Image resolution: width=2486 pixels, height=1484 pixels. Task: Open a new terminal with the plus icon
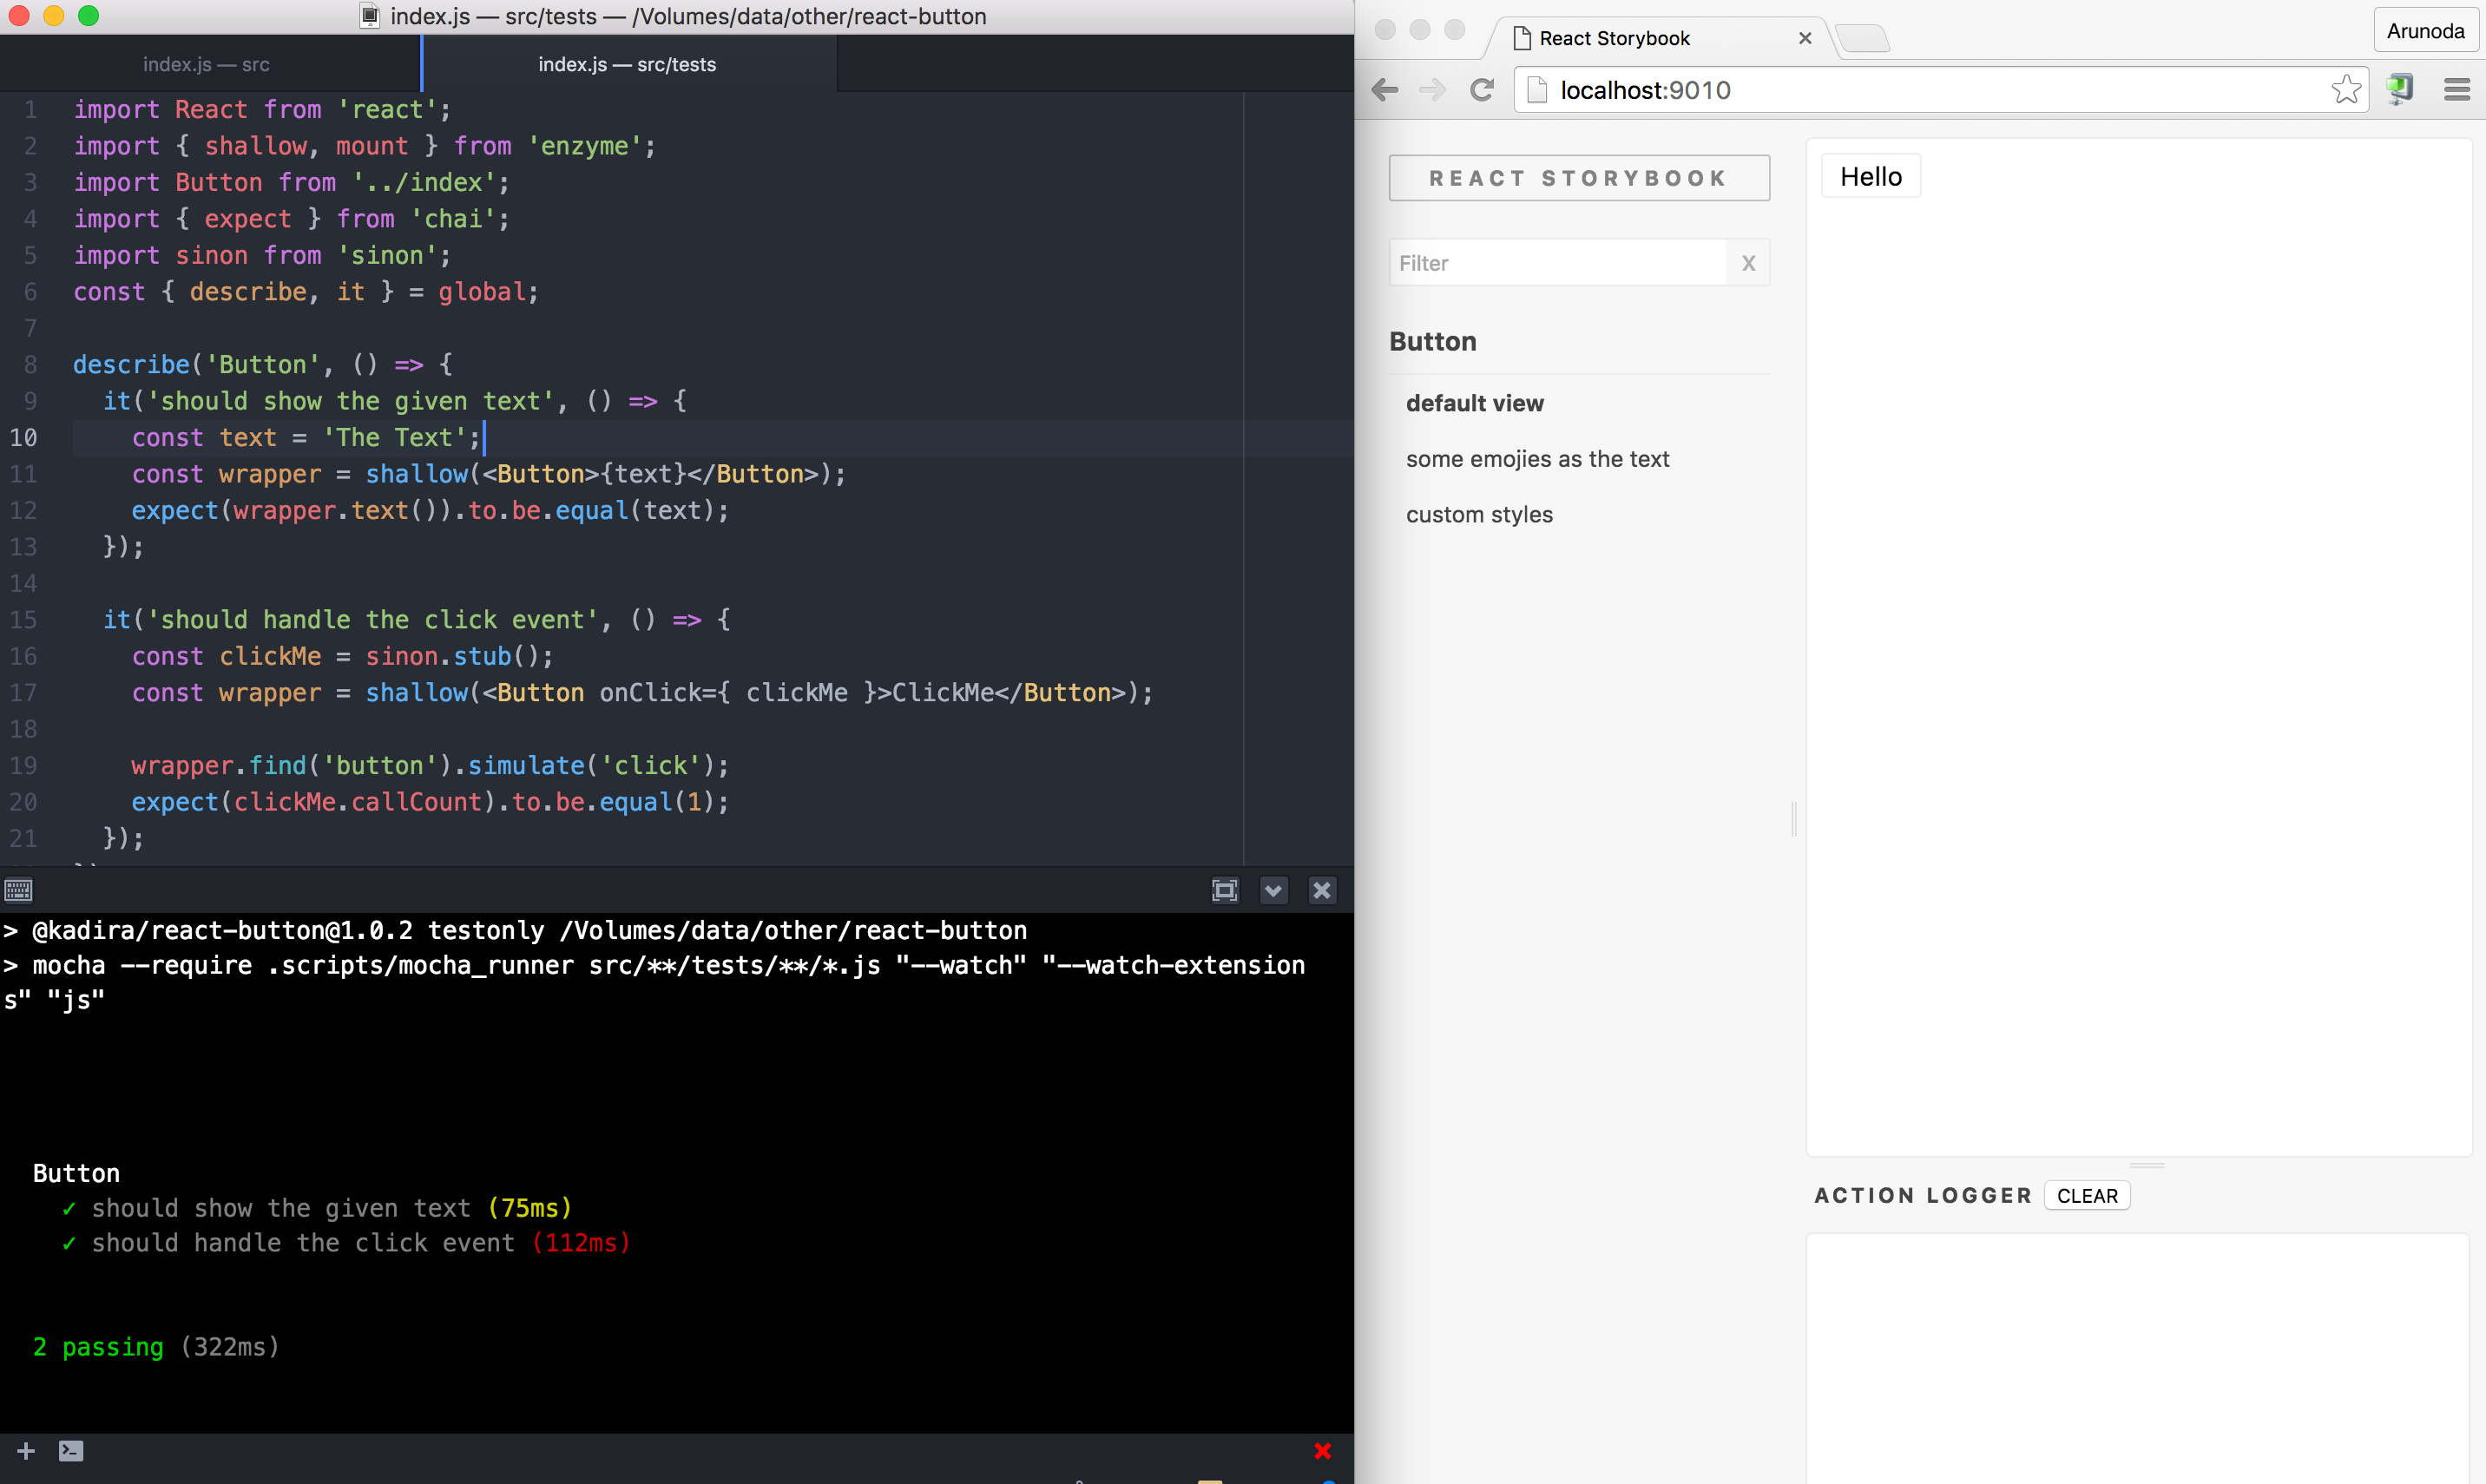tap(24, 1450)
